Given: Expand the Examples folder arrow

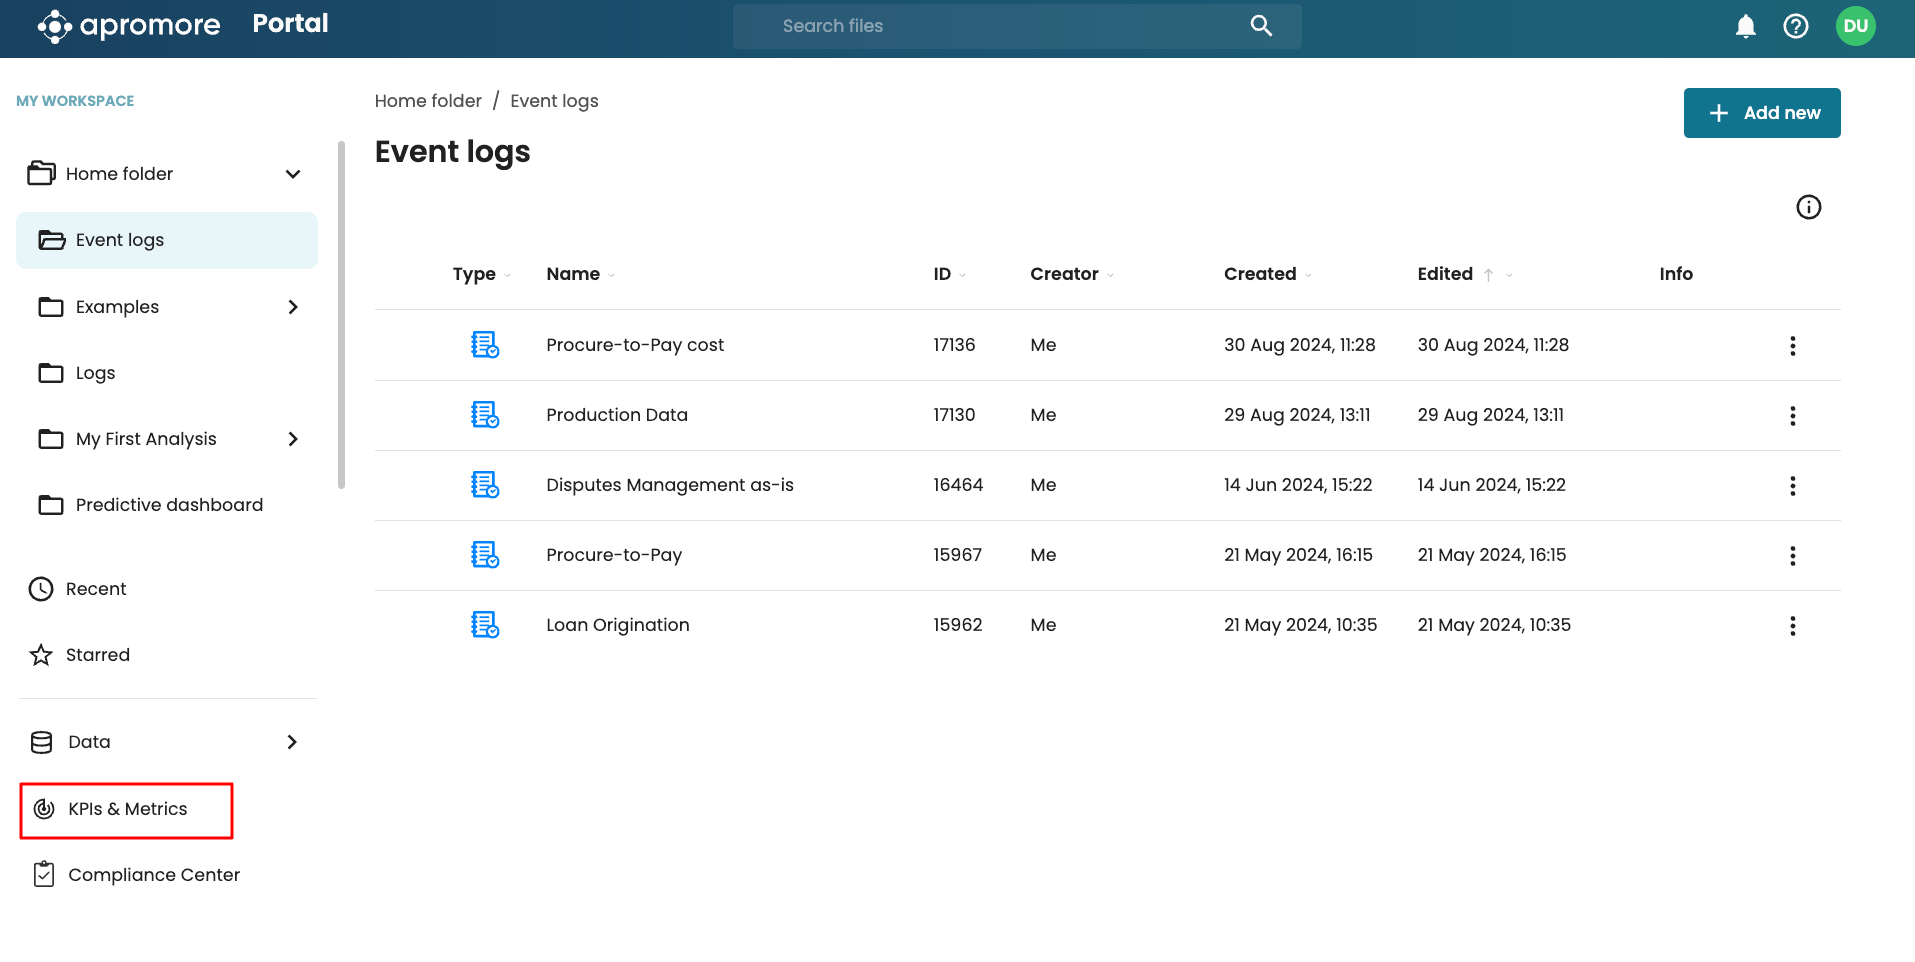Looking at the screenshot, I should 293,307.
